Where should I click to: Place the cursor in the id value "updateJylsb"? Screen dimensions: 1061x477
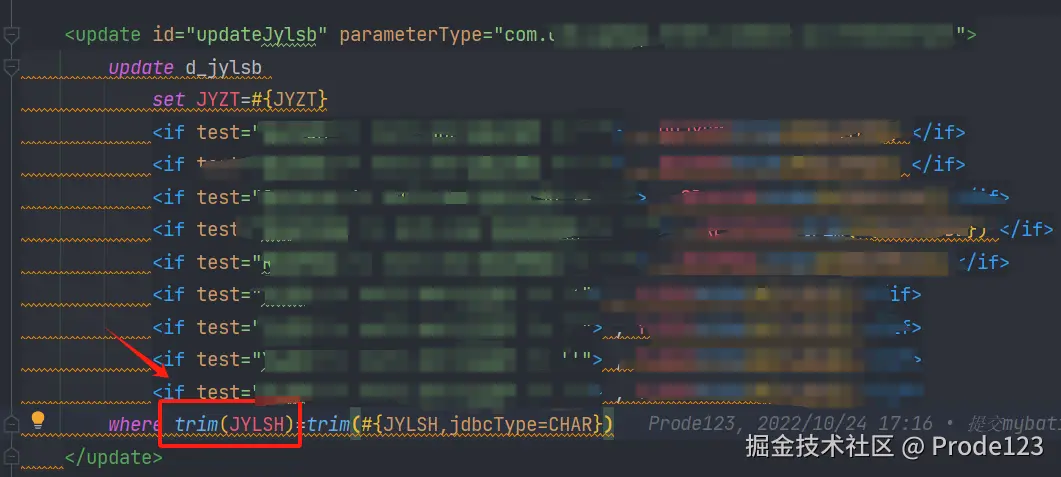pyautogui.click(x=256, y=35)
